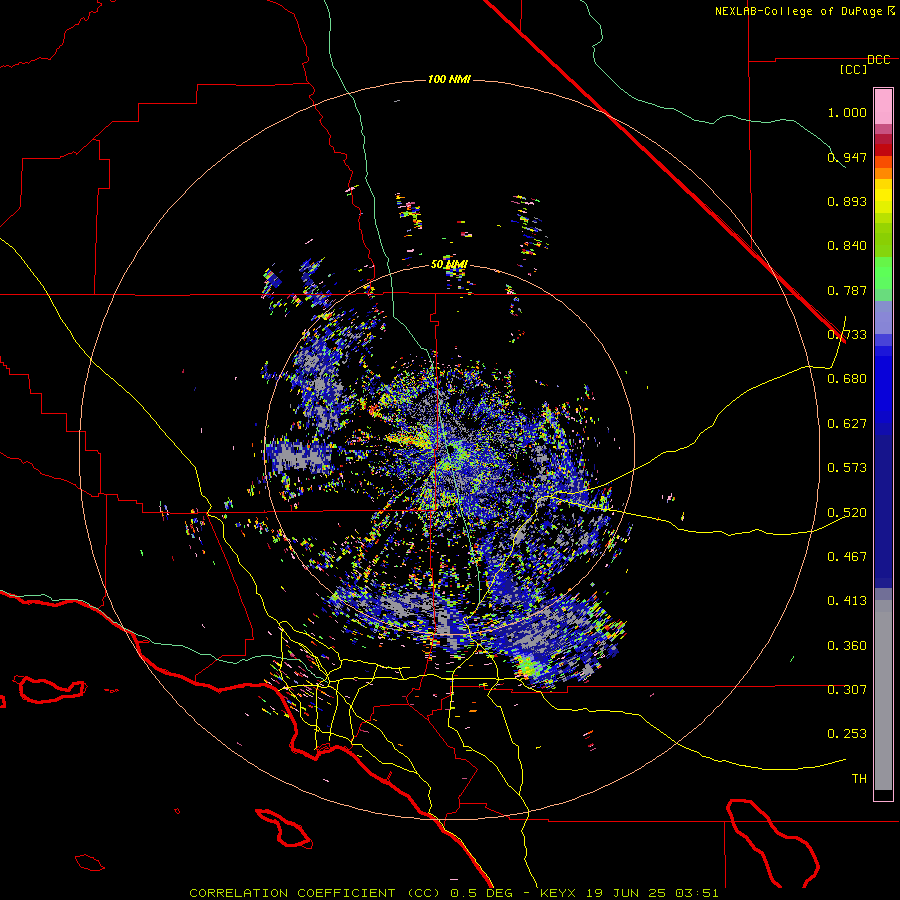Screen dimensions: 900x900
Task: Click the 100 NMI range ring label
Action: tap(449, 79)
